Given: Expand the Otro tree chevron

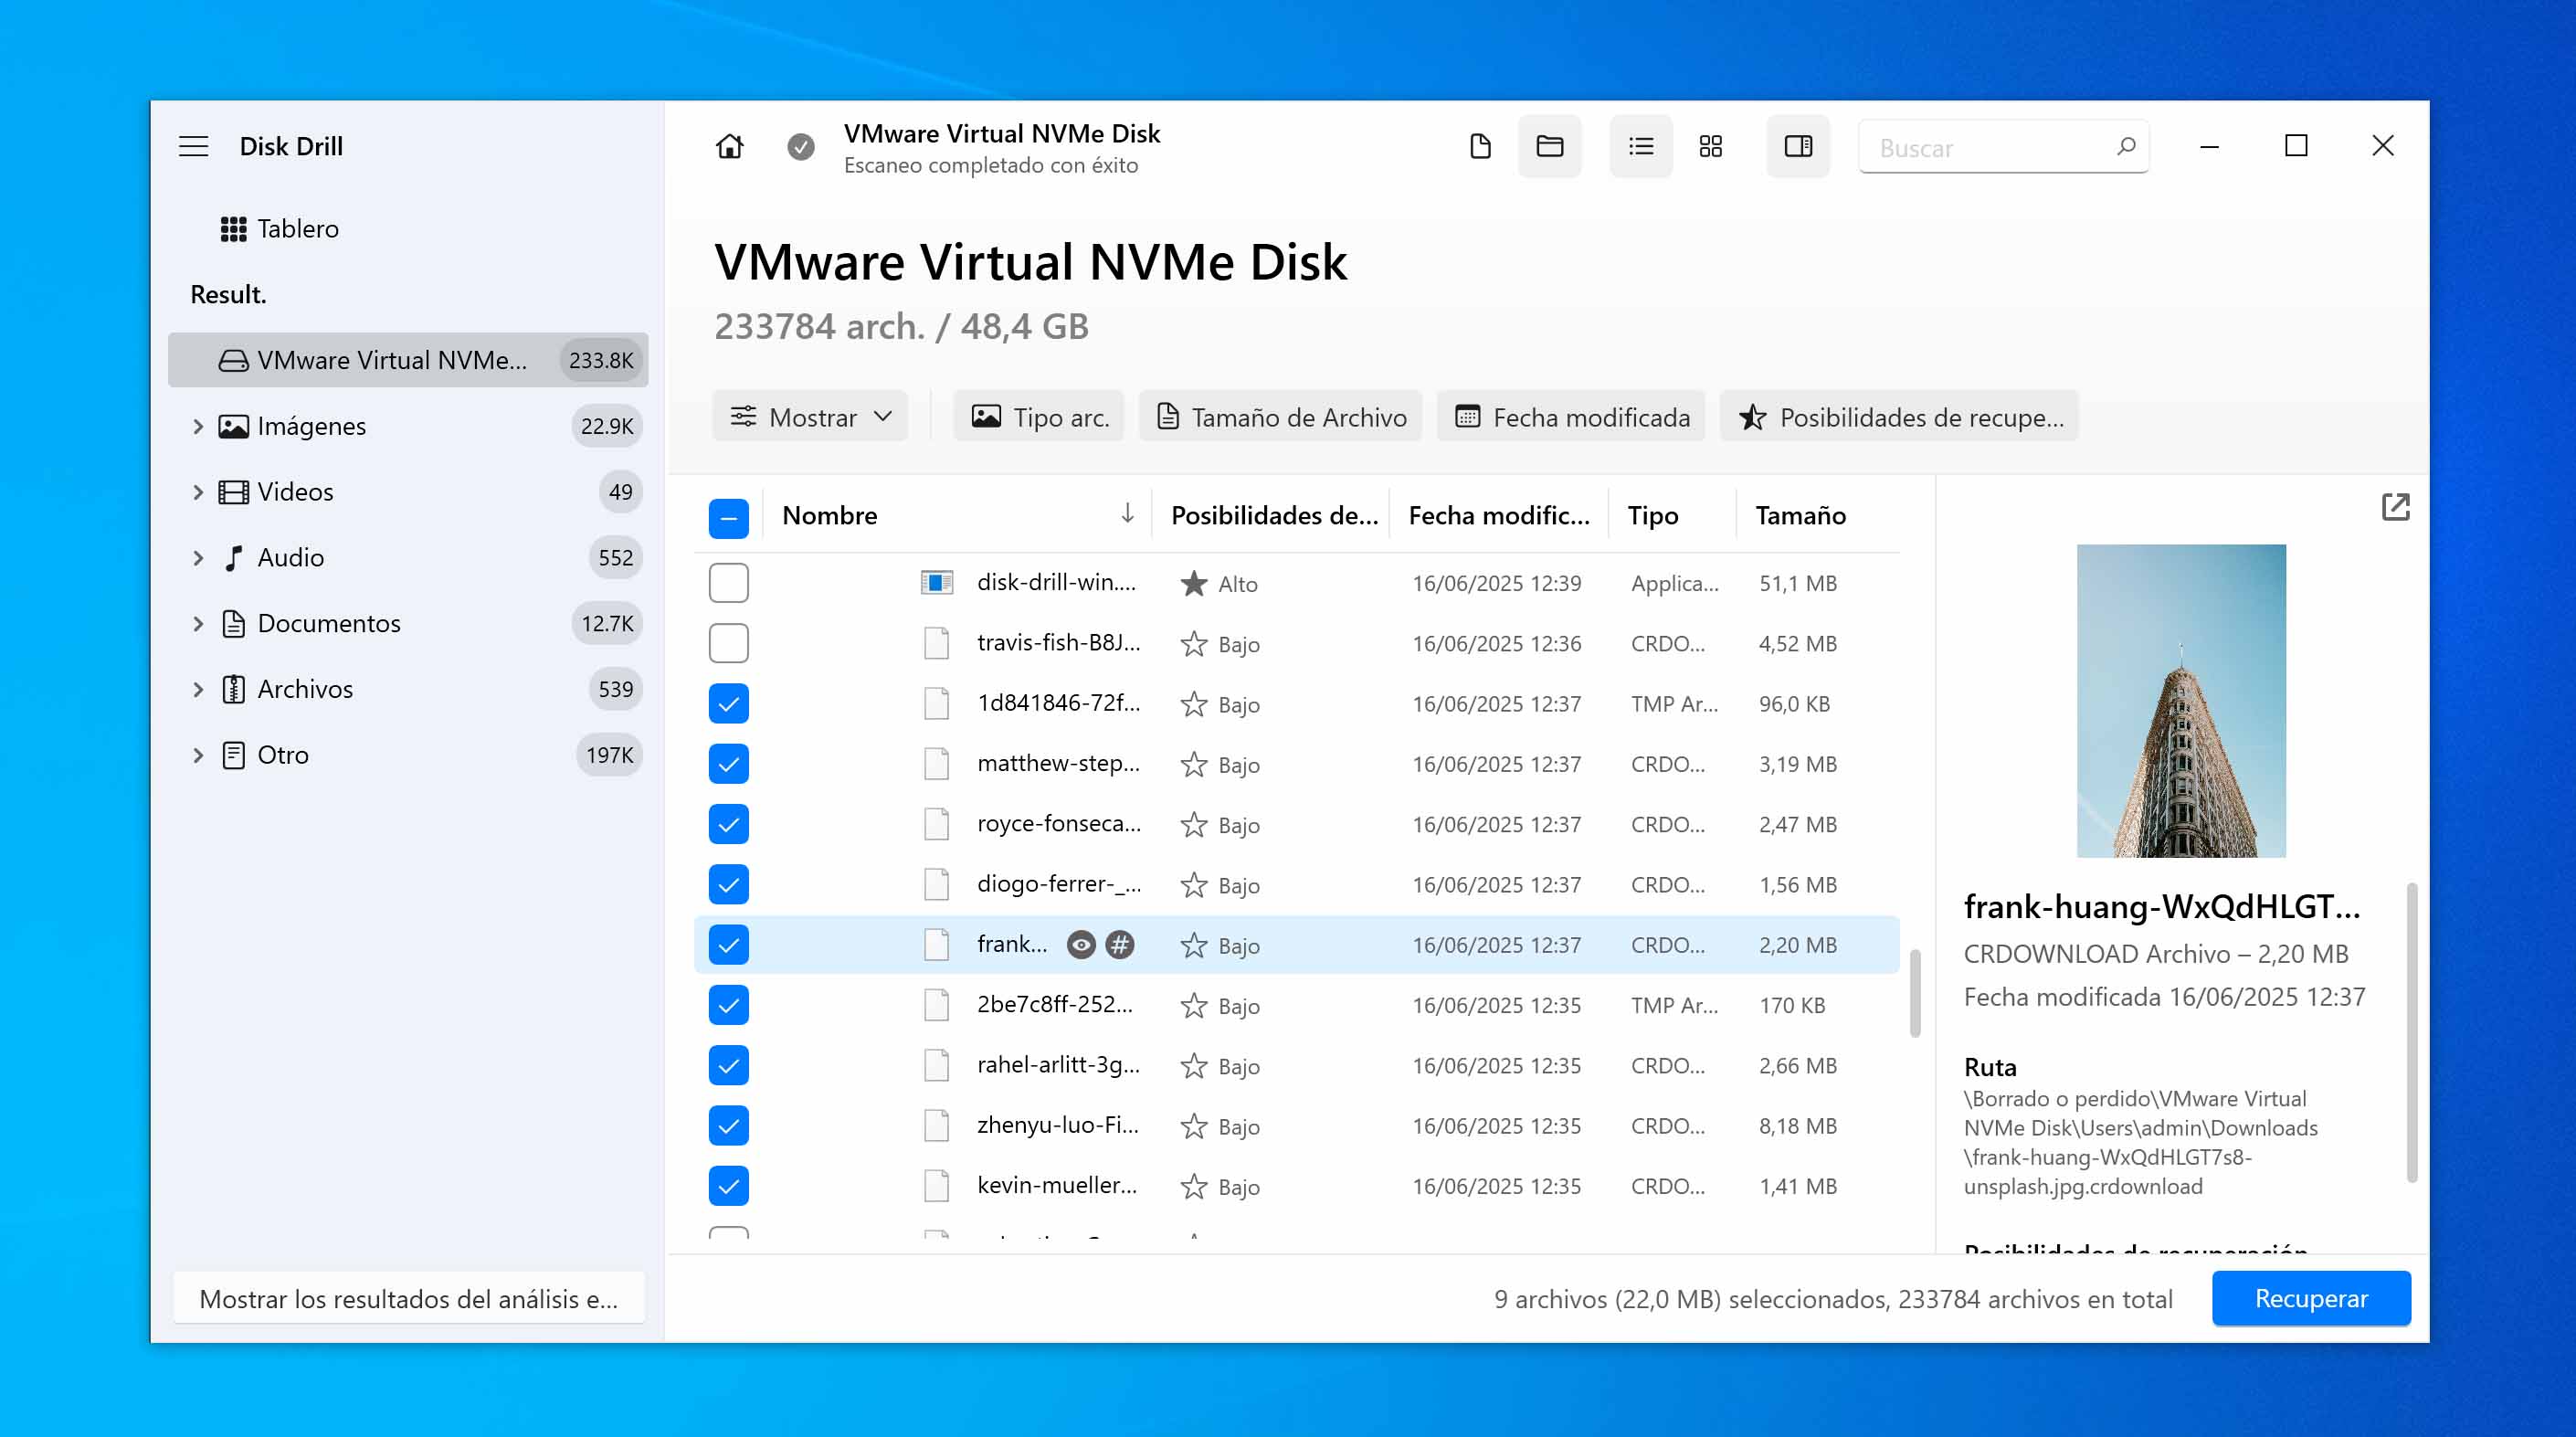Looking at the screenshot, I should click(x=197, y=755).
